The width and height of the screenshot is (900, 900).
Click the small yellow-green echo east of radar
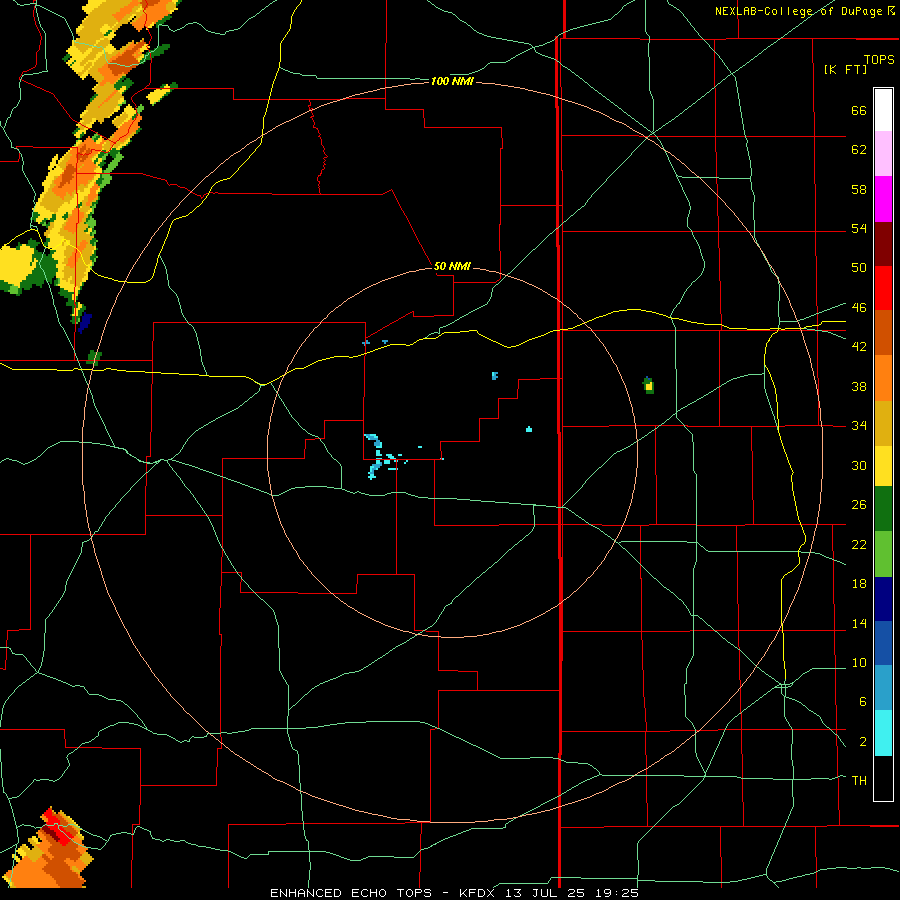[649, 385]
